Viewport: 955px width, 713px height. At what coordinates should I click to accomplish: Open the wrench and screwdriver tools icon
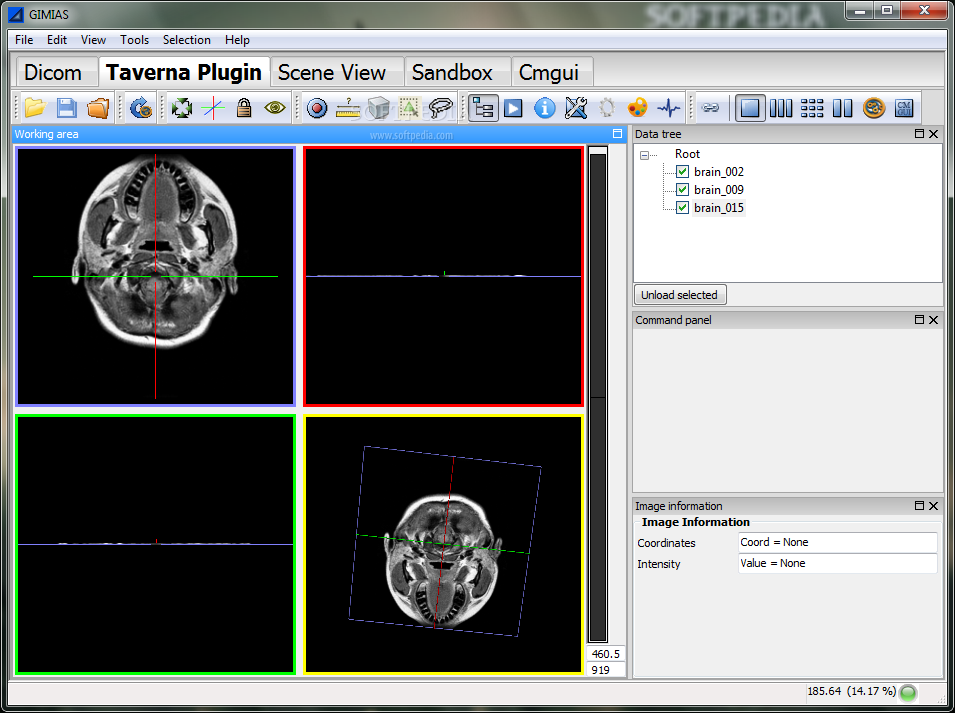[576, 108]
